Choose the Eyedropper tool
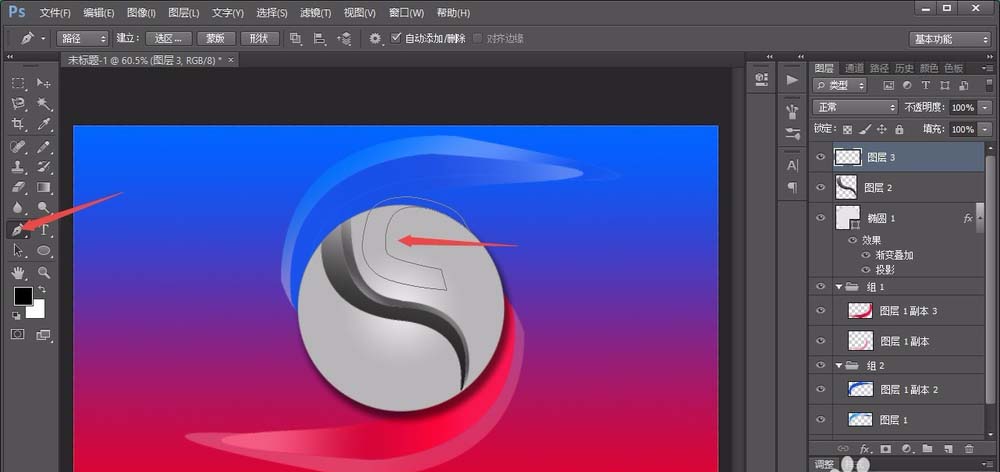 point(44,124)
